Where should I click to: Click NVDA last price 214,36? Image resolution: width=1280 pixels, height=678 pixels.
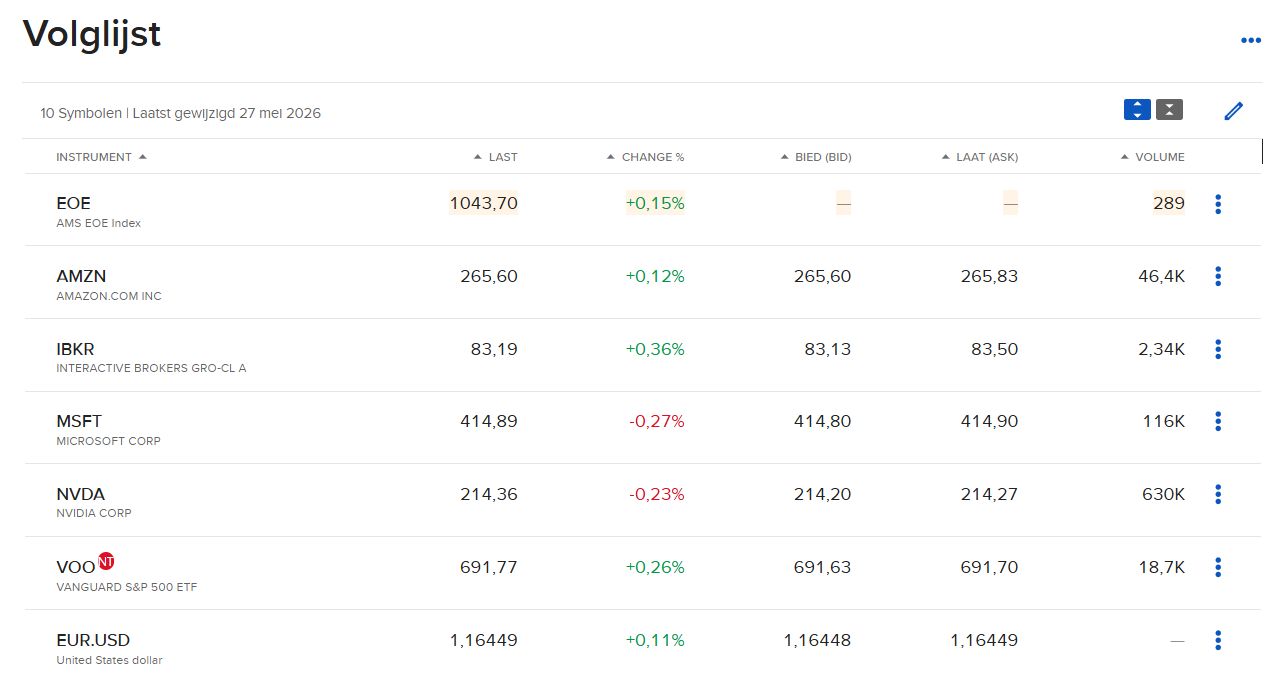pos(489,494)
